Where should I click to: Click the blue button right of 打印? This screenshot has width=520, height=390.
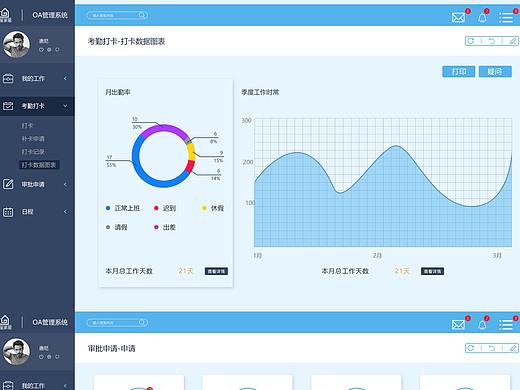[x=495, y=71]
